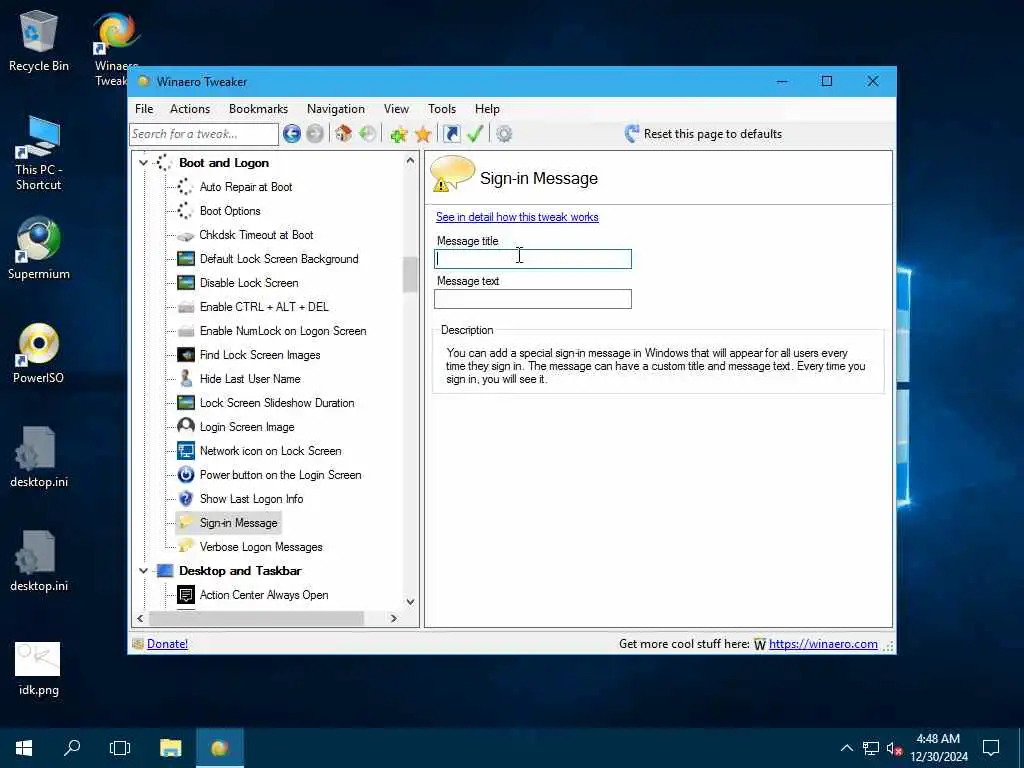Click the blue arrow shortcut icon in the toolbar
The width and height of the screenshot is (1024, 768).
tap(451, 134)
